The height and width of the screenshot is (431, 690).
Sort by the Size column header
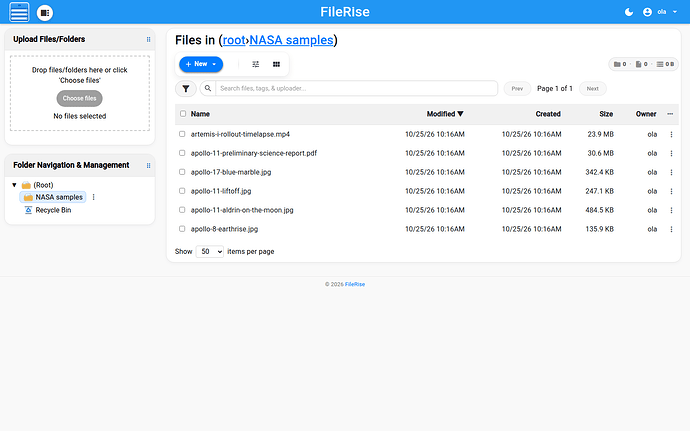(606, 114)
